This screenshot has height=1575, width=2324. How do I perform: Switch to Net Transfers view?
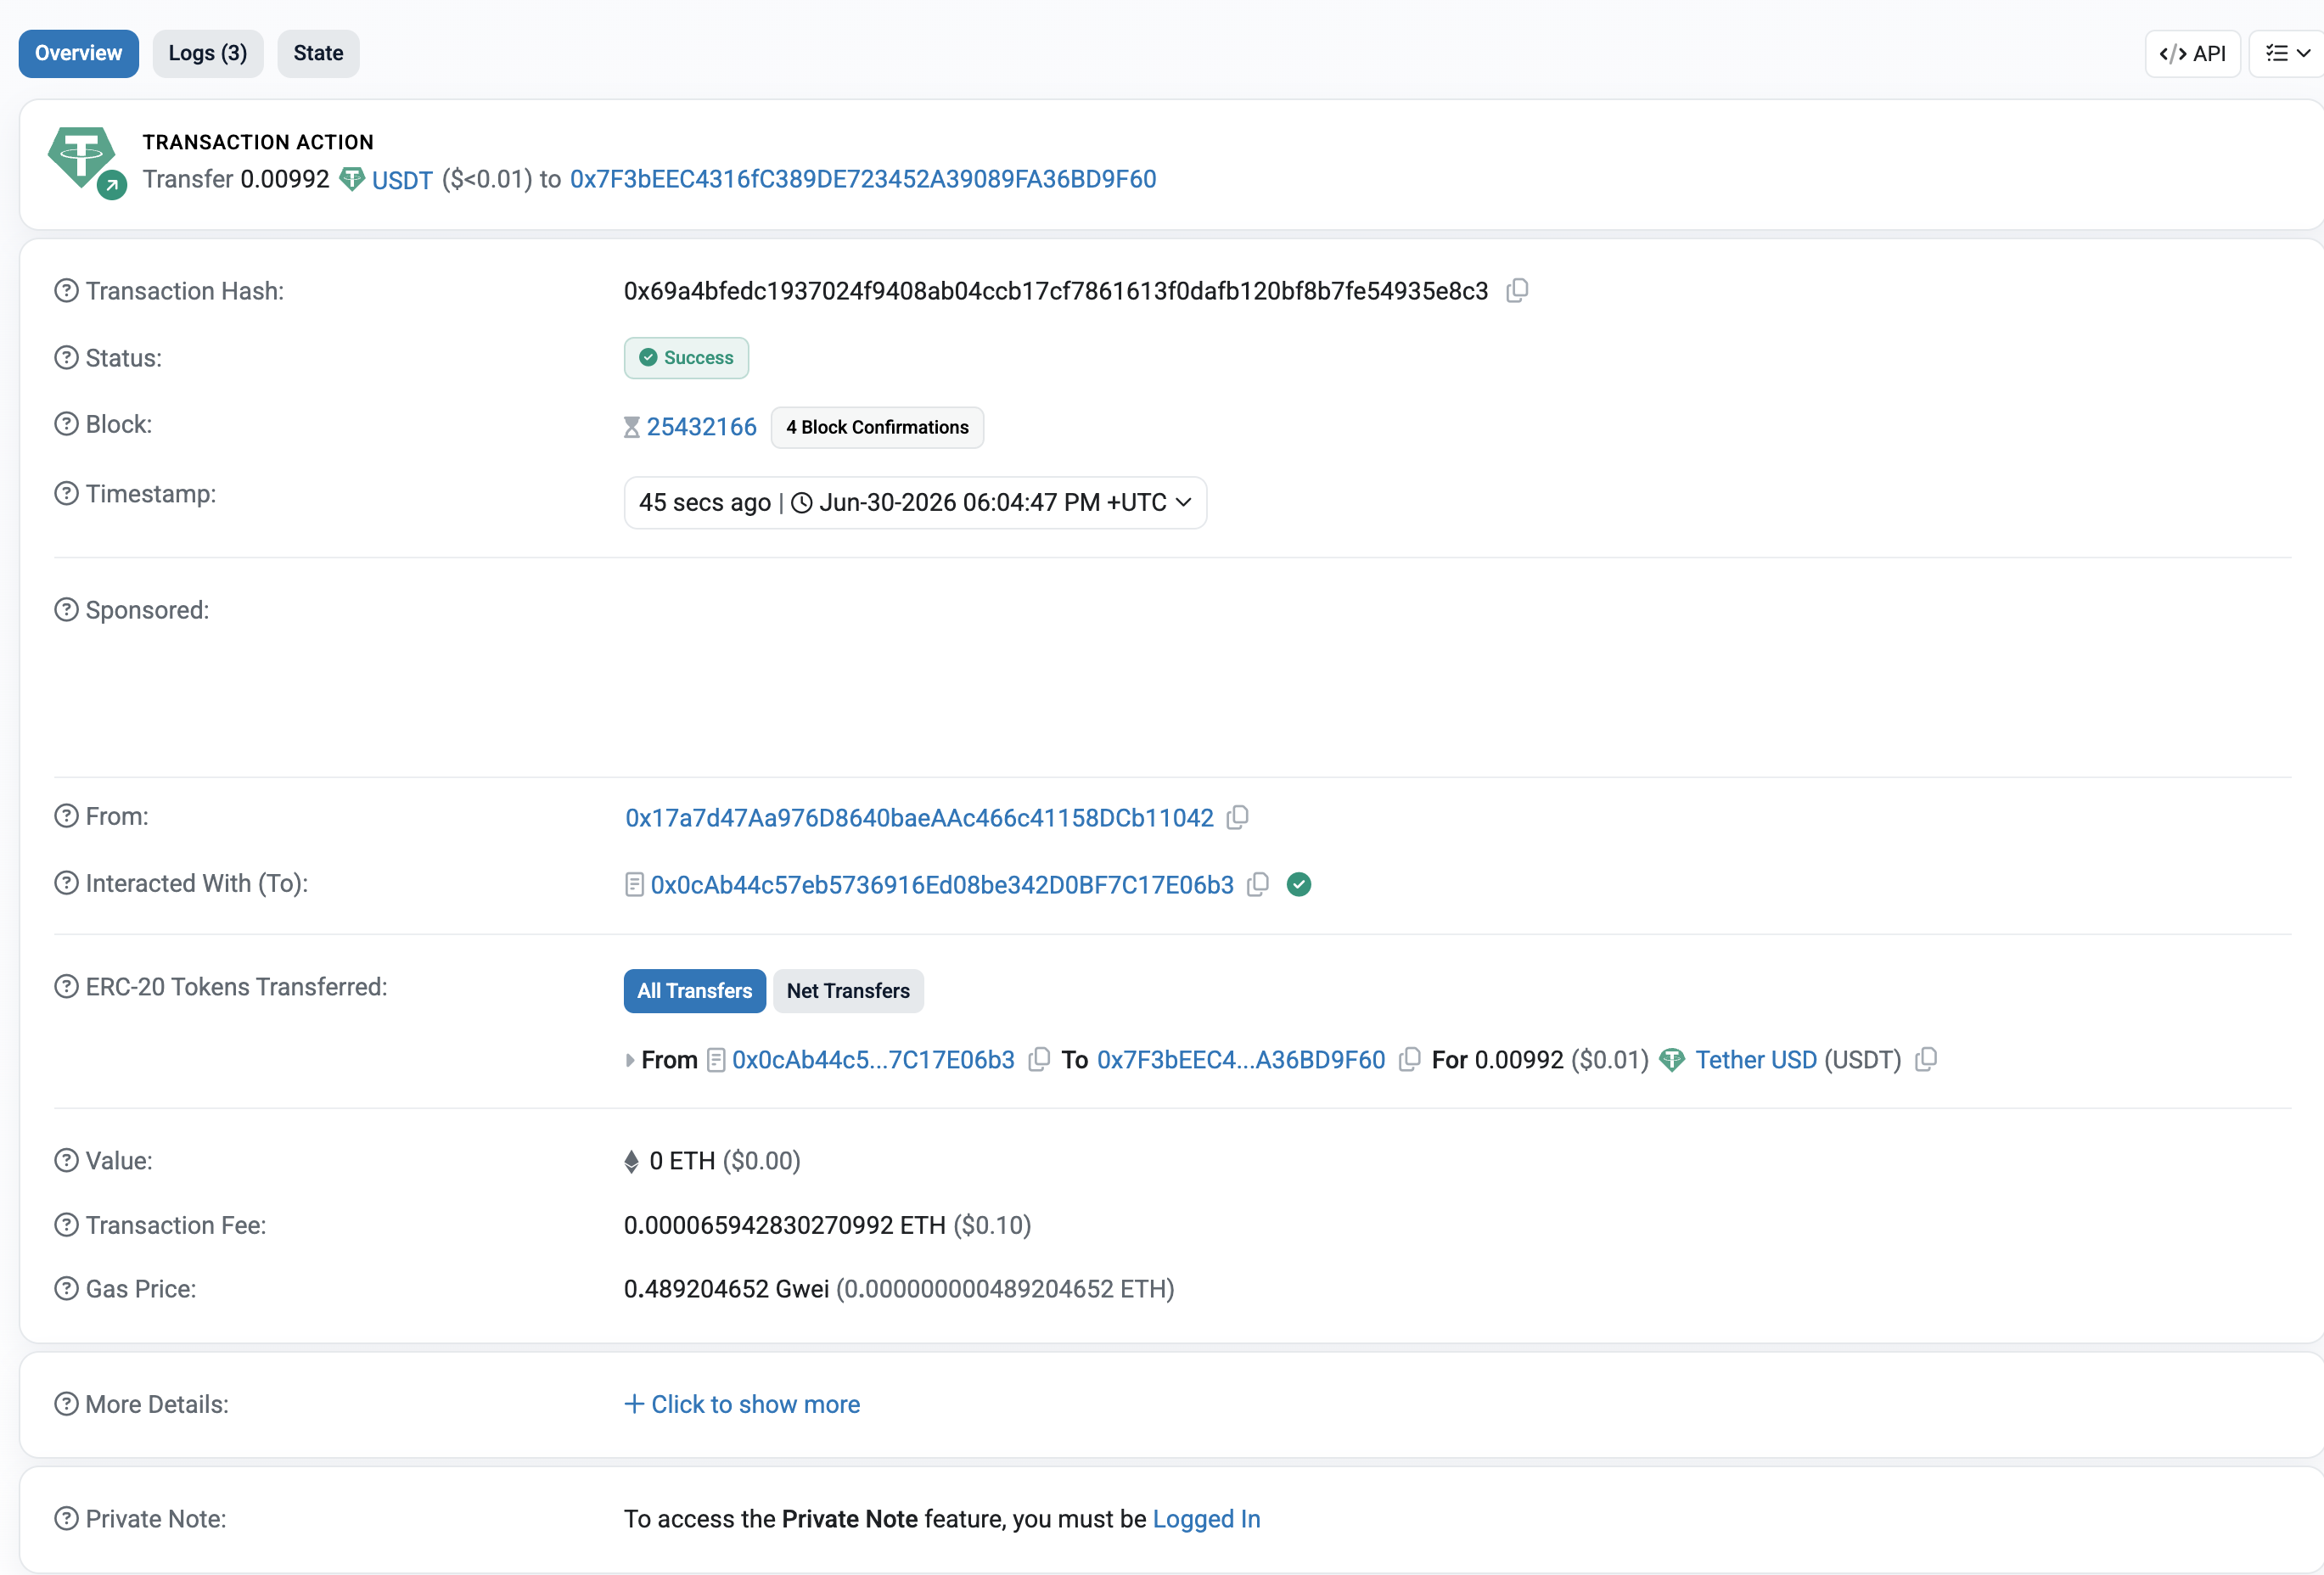coord(848,990)
